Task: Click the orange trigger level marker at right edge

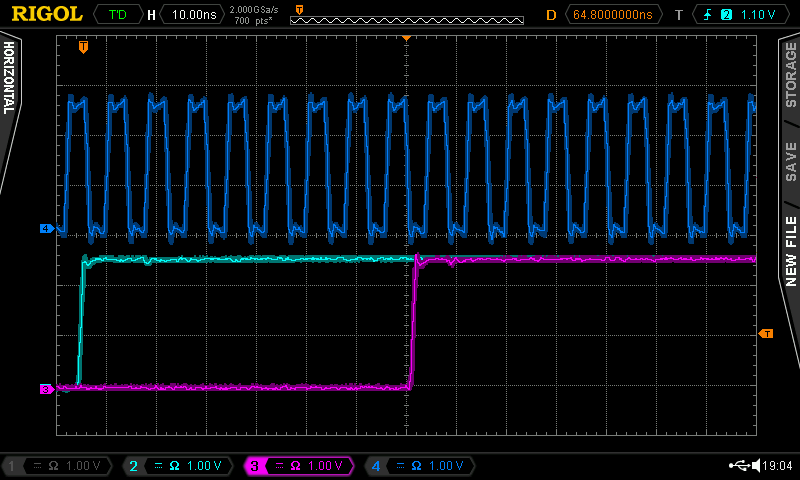Action: (766, 333)
